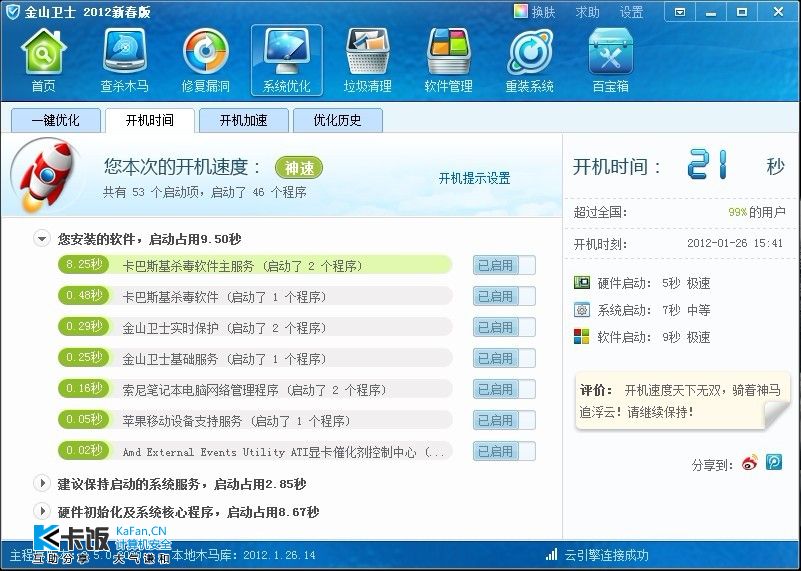Click 本地木马库 2012.1.26.14 status text
Image resolution: width=801 pixels, height=571 pixels.
point(243,555)
